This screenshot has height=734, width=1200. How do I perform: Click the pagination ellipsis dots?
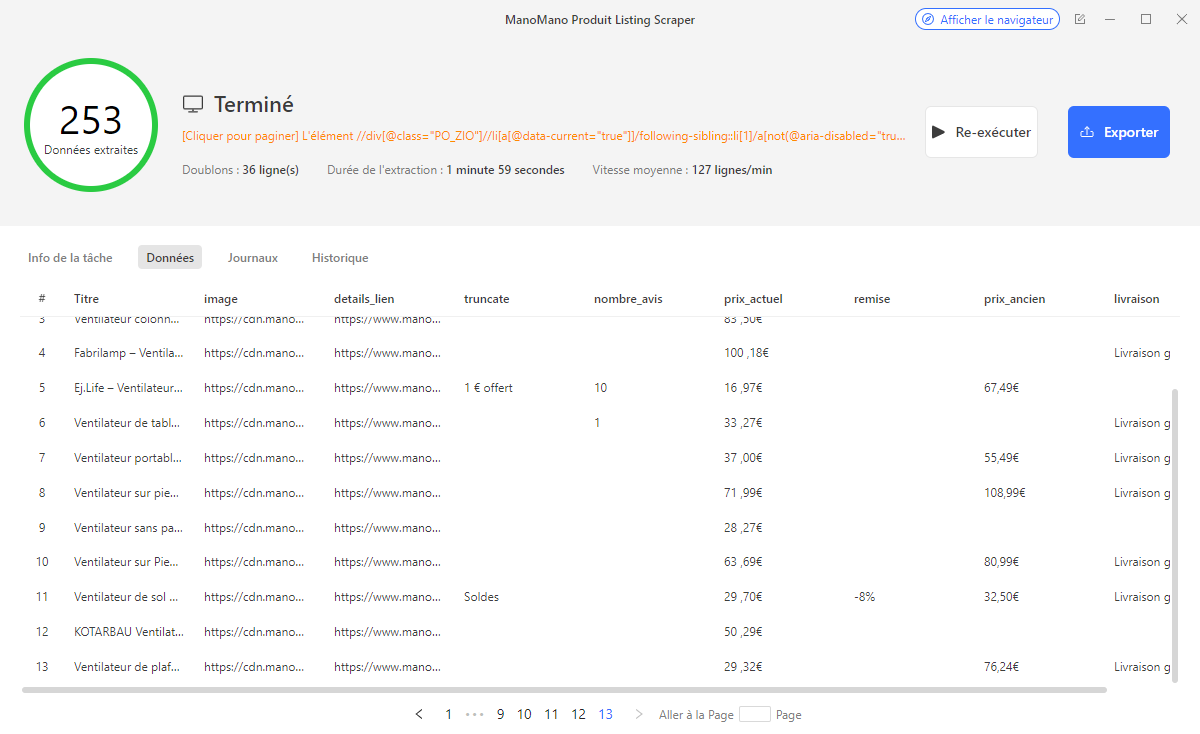coord(475,714)
